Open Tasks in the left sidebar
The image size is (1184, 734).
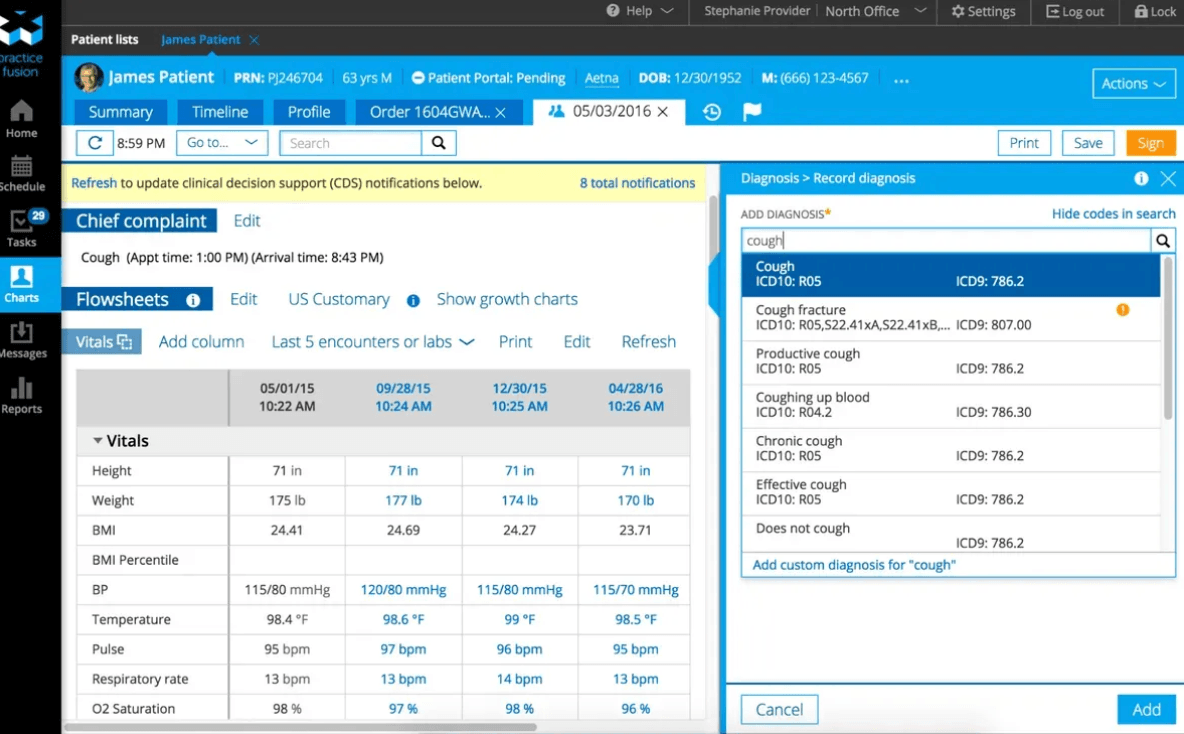pos(22,229)
